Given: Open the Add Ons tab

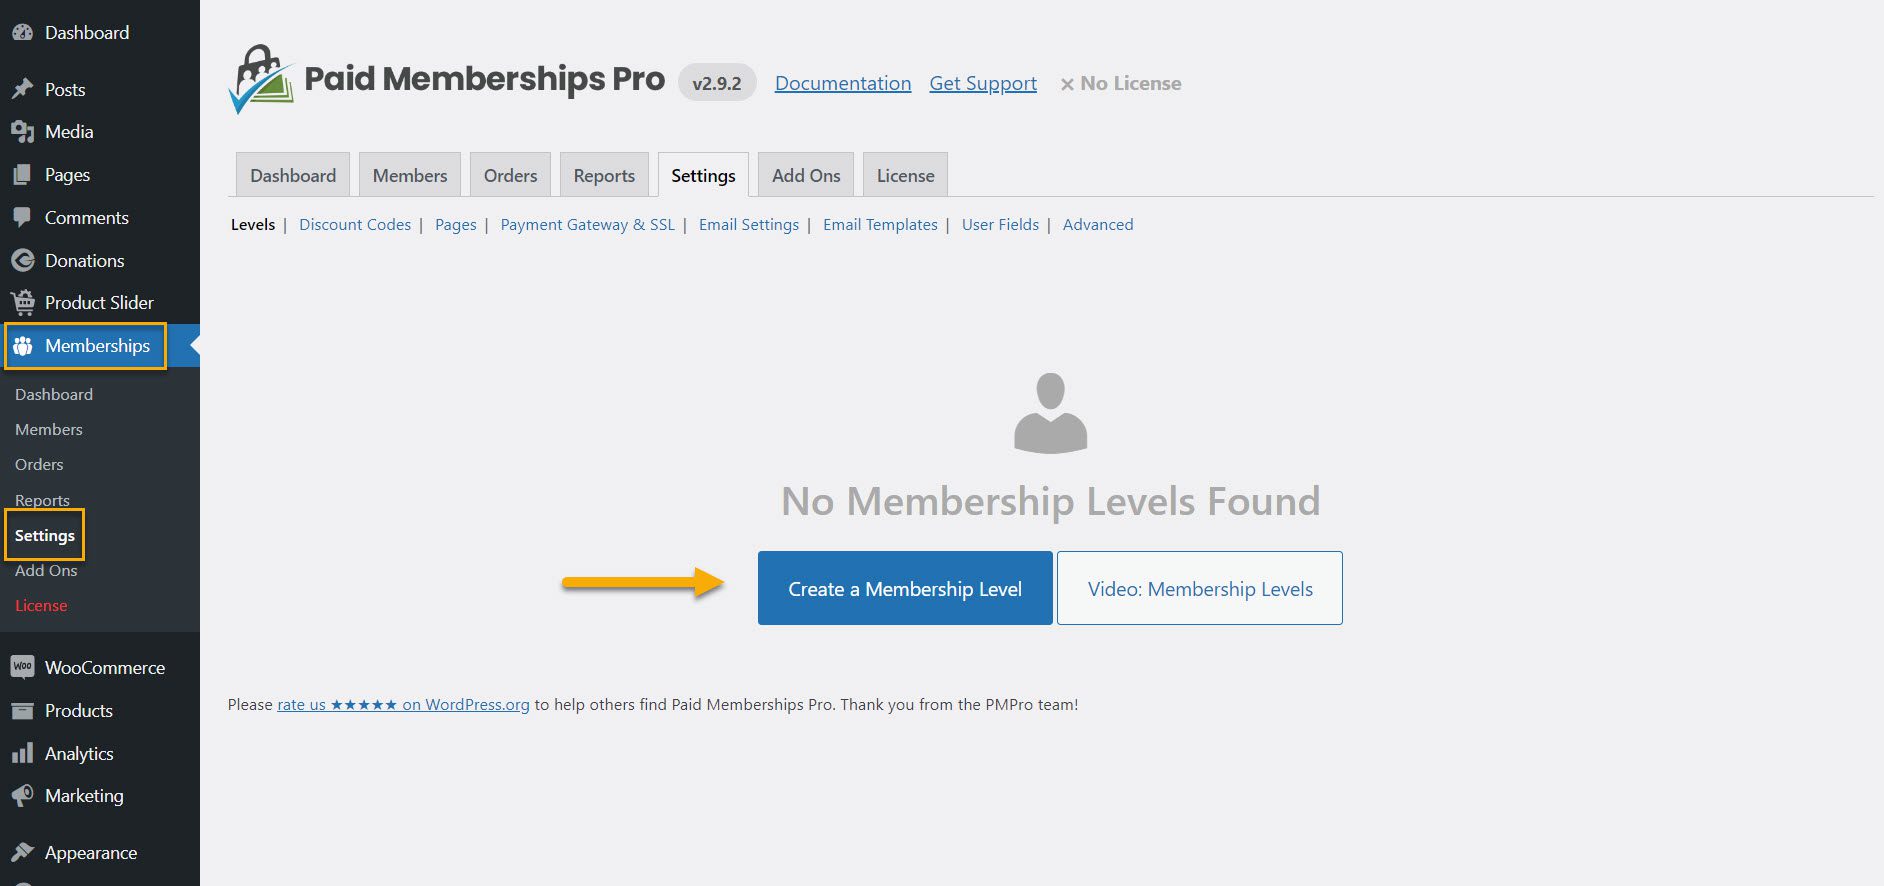Looking at the screenshot, I should coord(806,175).
